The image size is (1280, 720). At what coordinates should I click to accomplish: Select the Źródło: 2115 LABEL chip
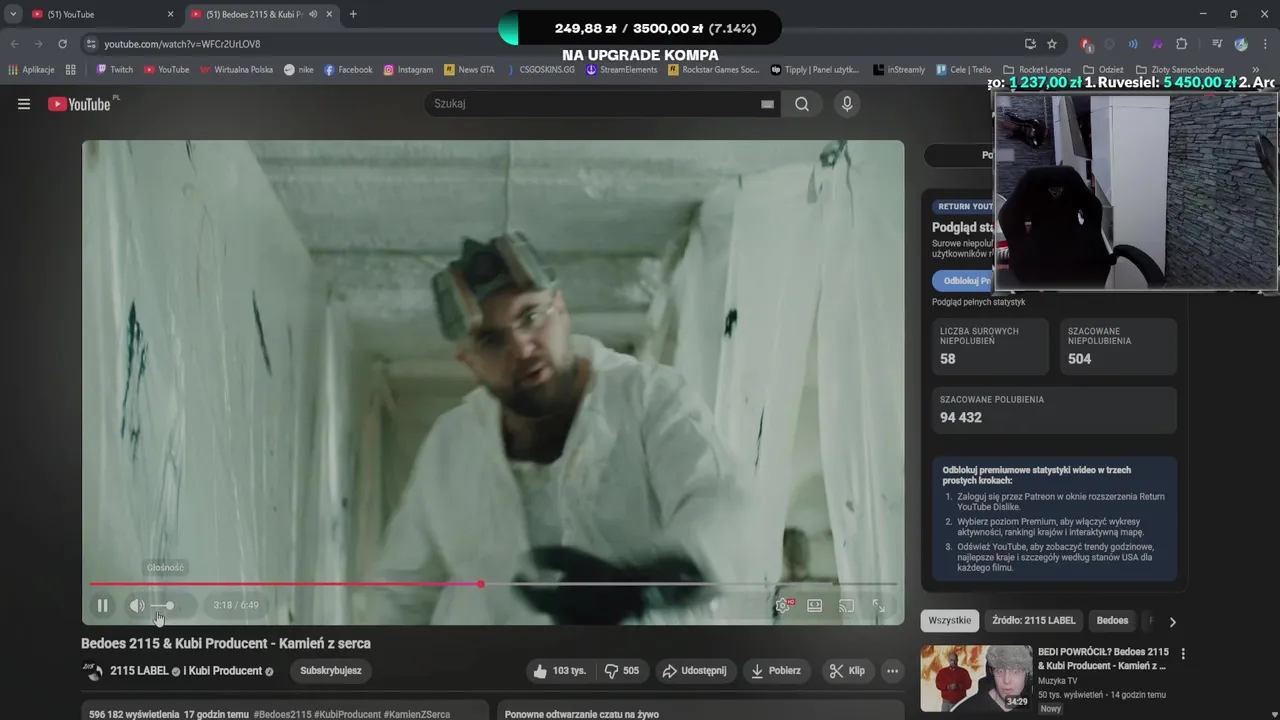(1034, 621)
